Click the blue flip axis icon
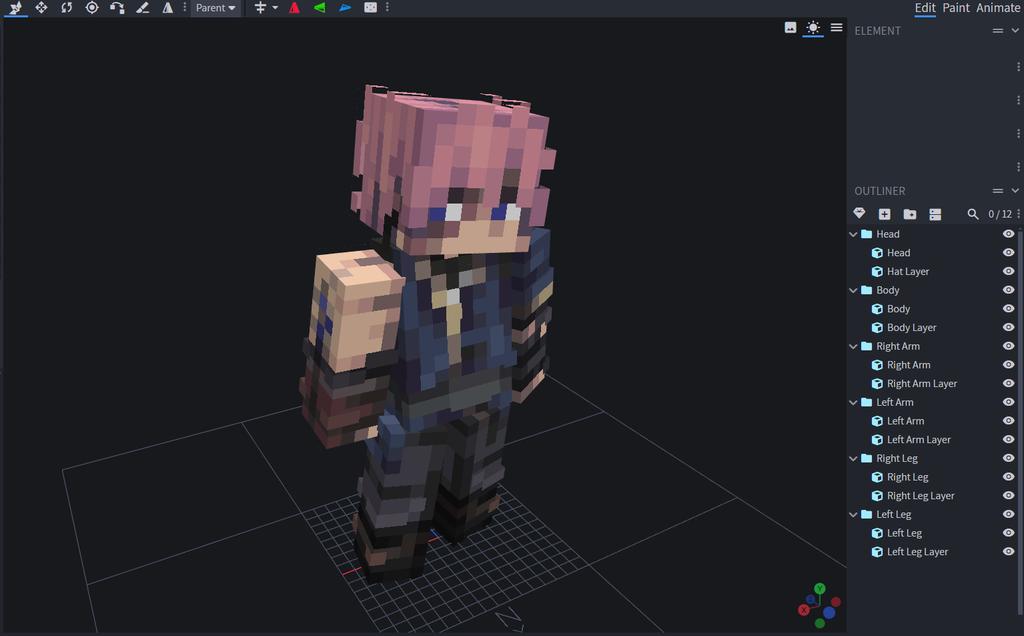 point(345,8)
